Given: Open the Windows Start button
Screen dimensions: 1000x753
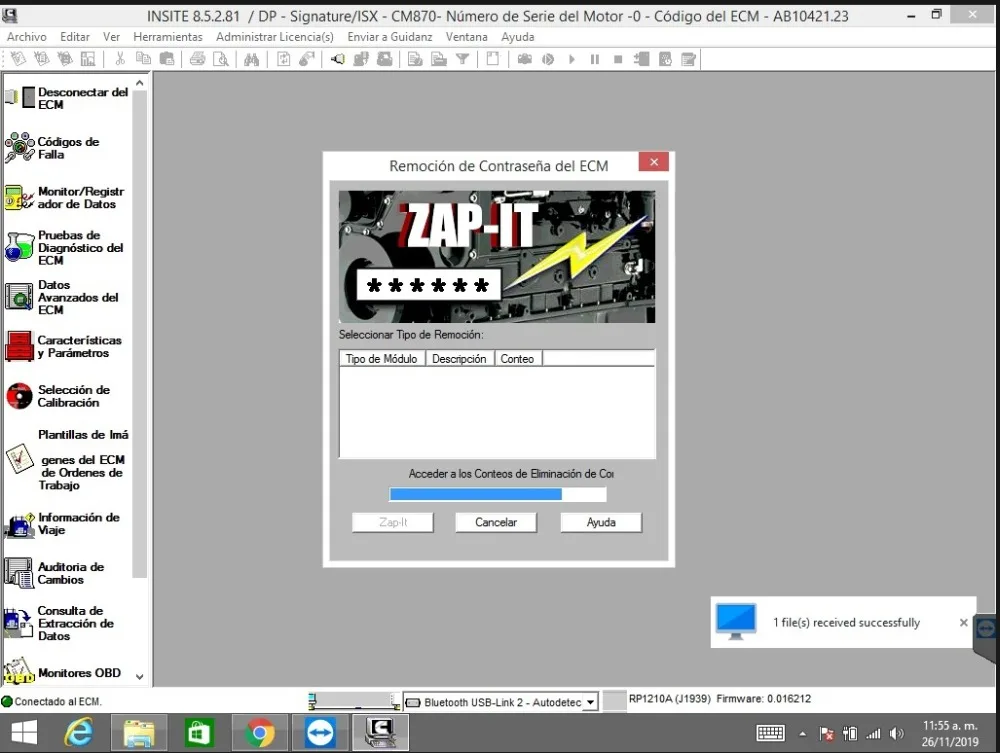Looking at the screenshot, I should click(24, 733).
